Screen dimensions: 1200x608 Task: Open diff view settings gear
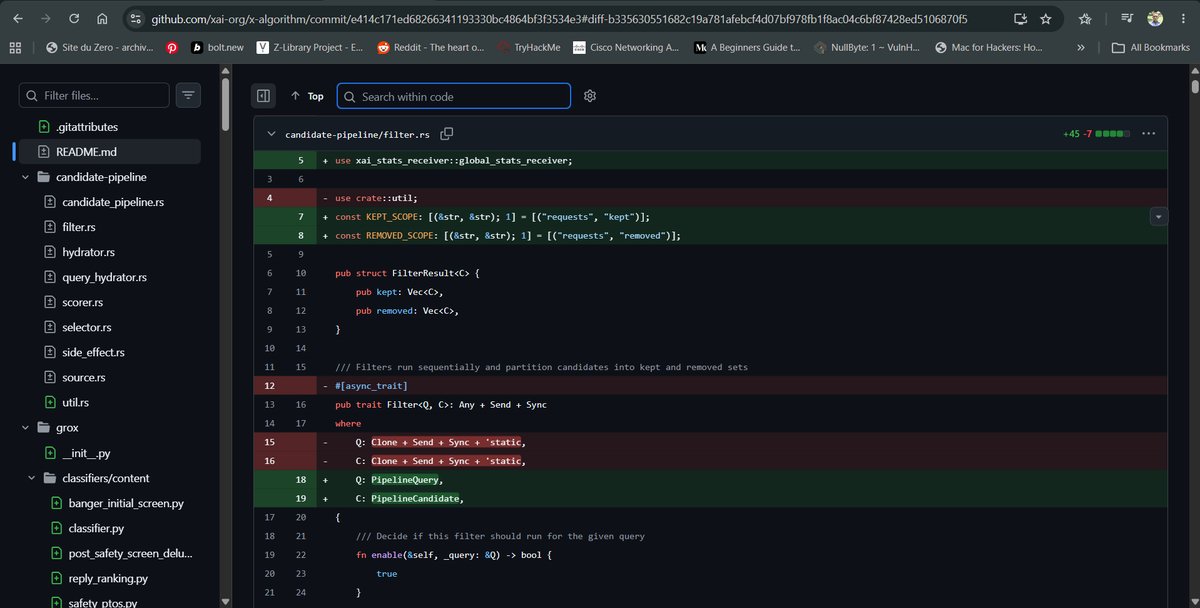[x=590, y=96]
